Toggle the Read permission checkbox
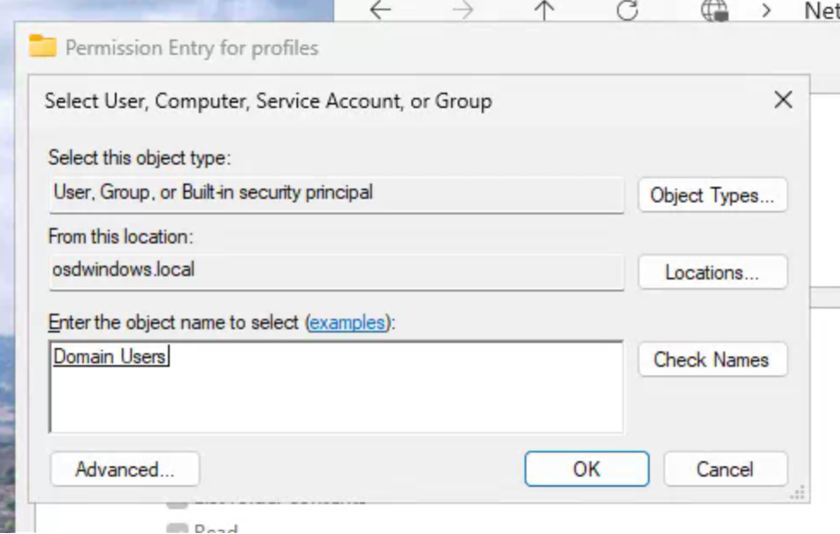 click(177, 529)
